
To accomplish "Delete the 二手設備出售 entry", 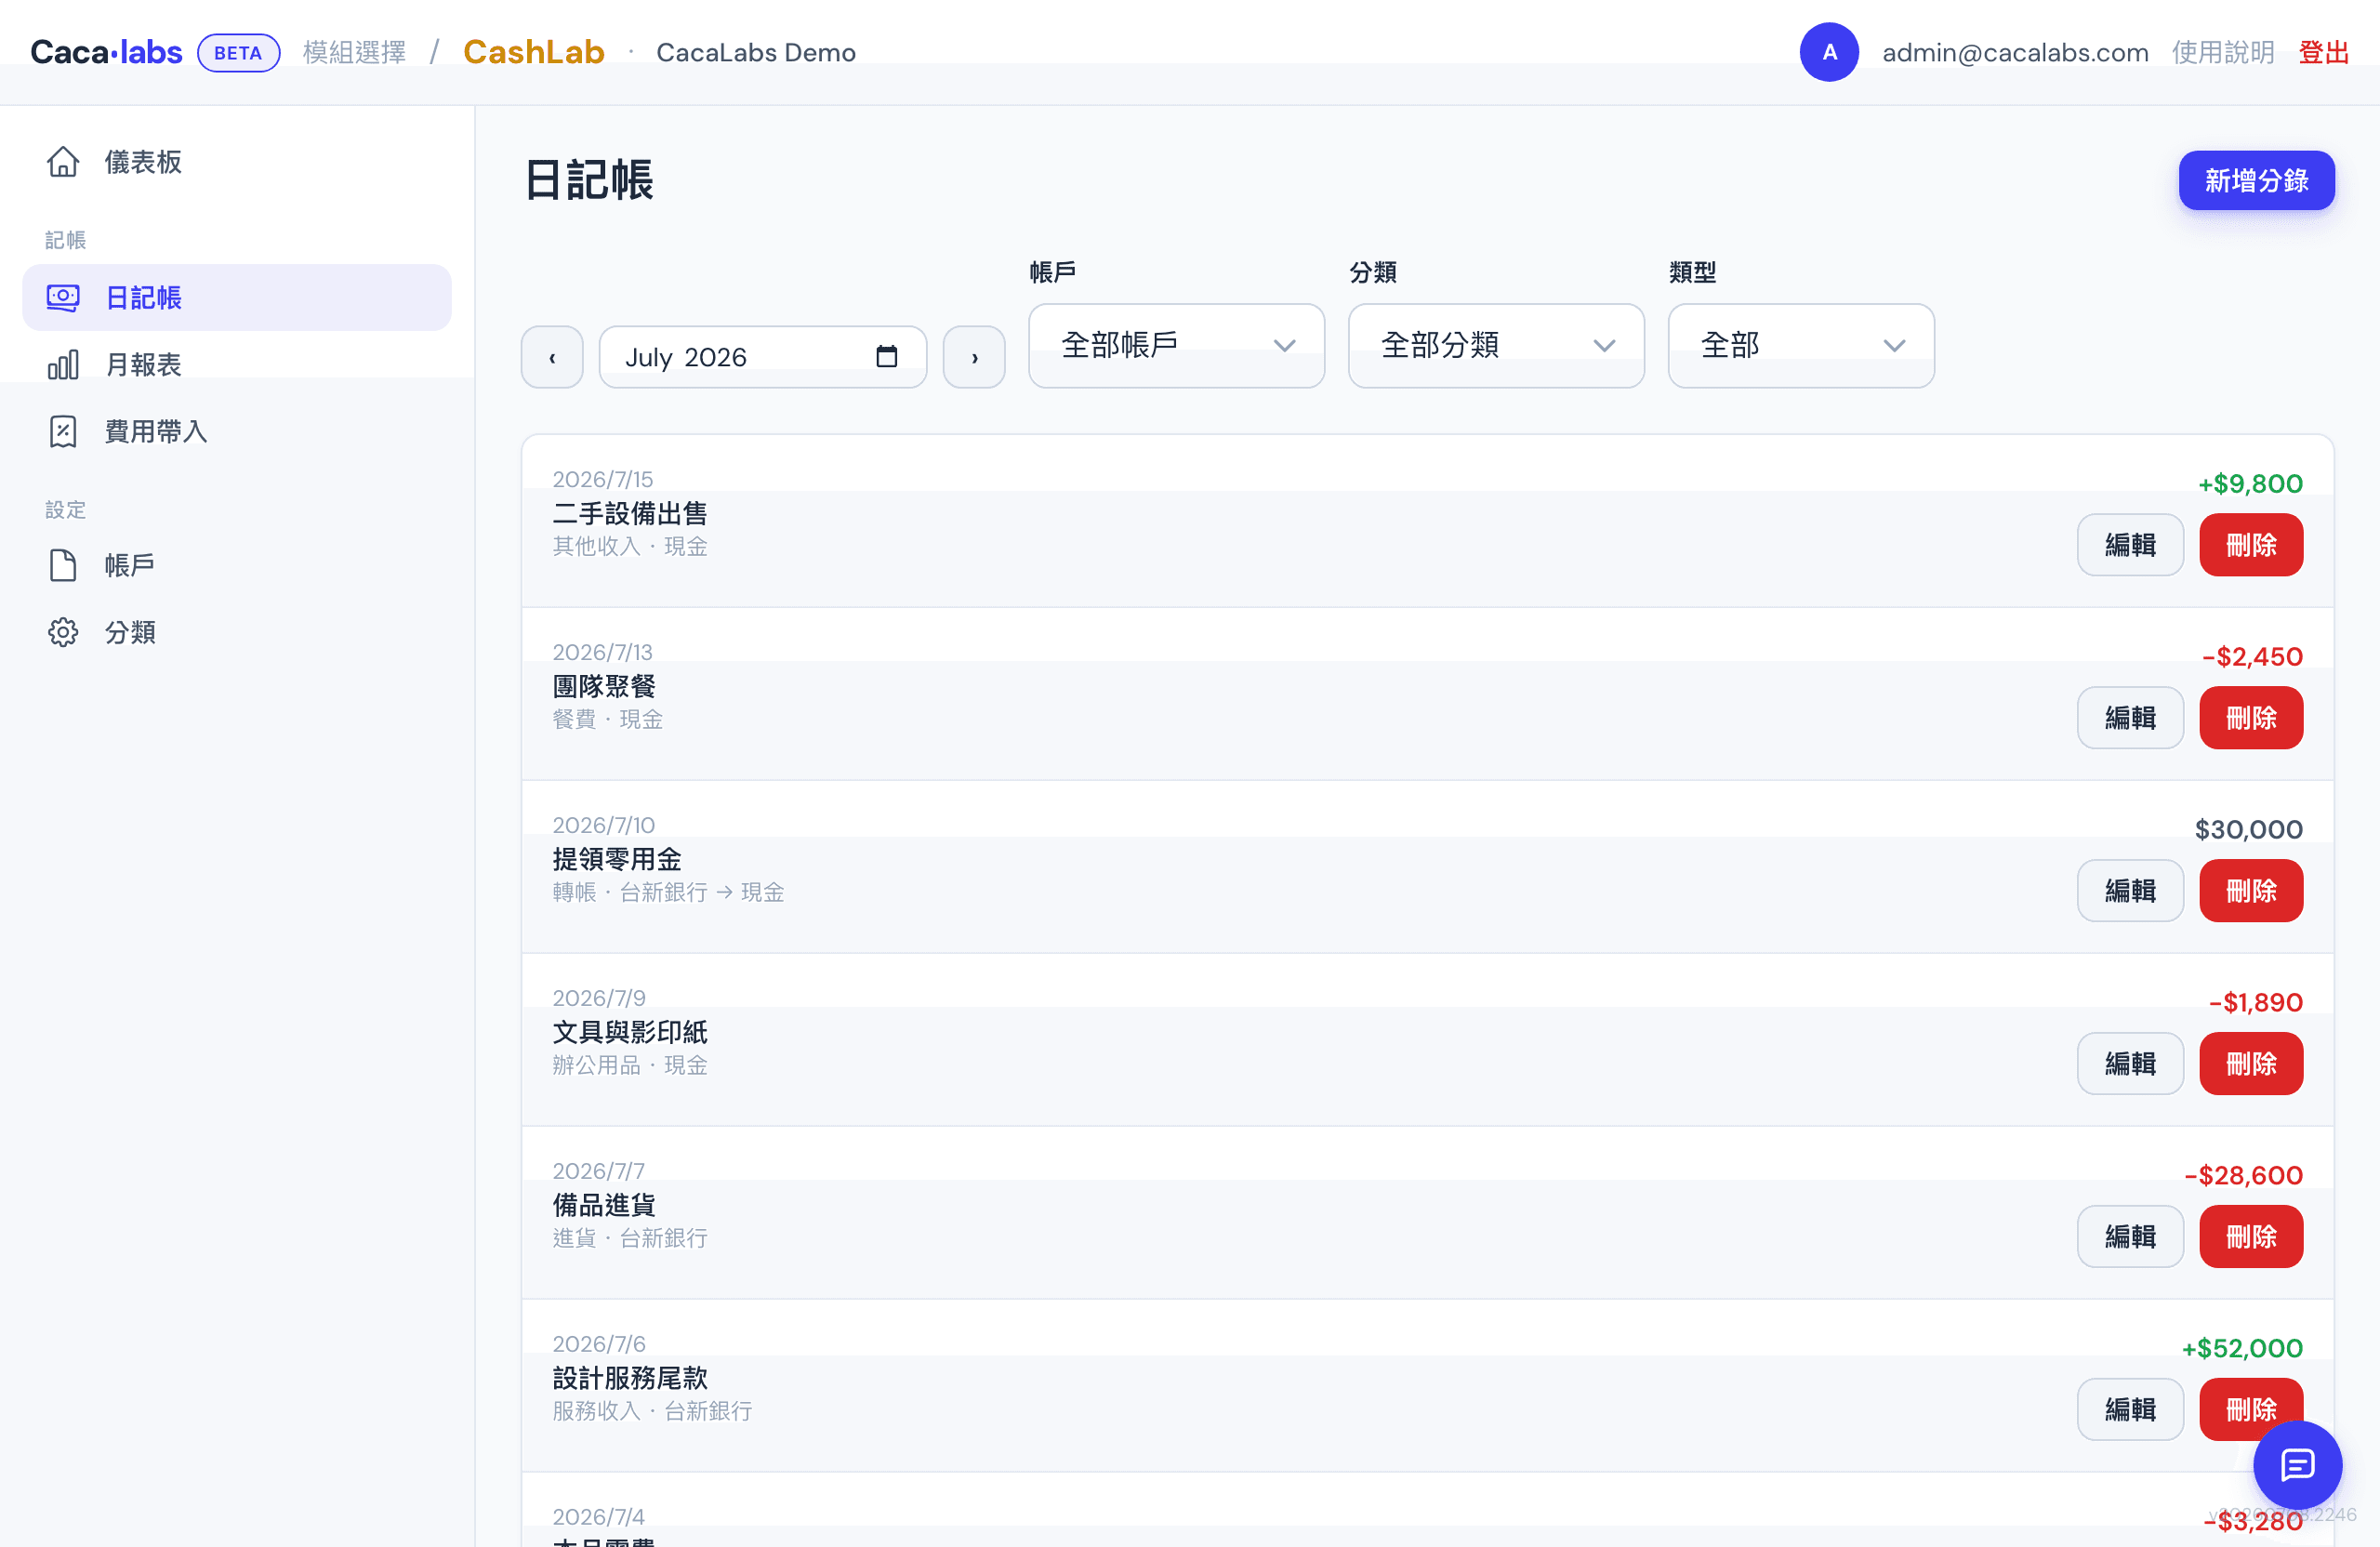I will pos(2251,545).
